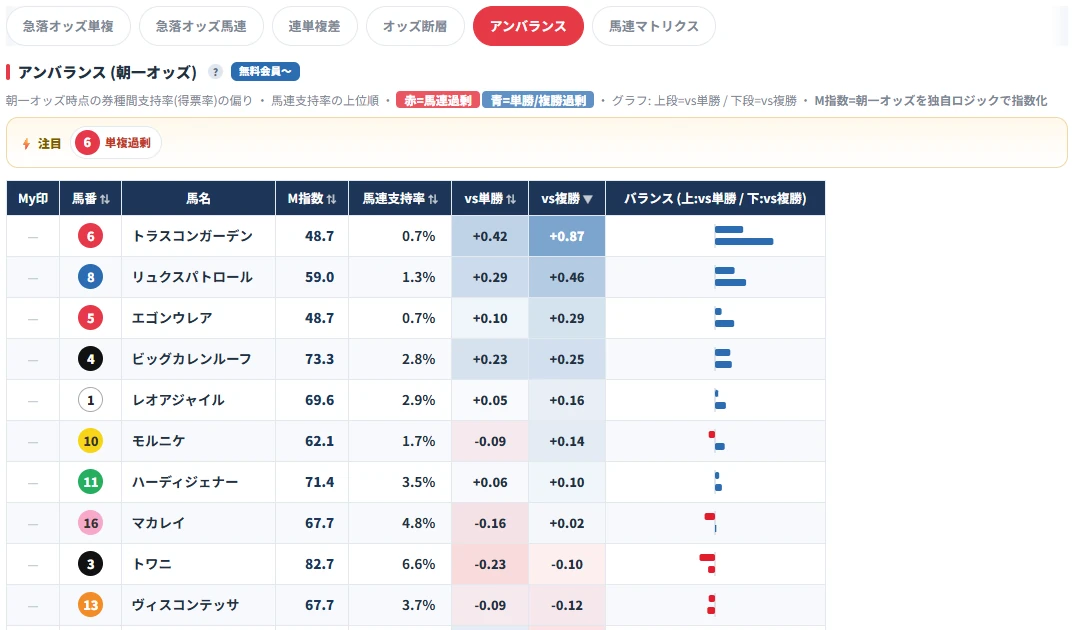Click 馬連支持率 value 4.8%

coord(419,523)
